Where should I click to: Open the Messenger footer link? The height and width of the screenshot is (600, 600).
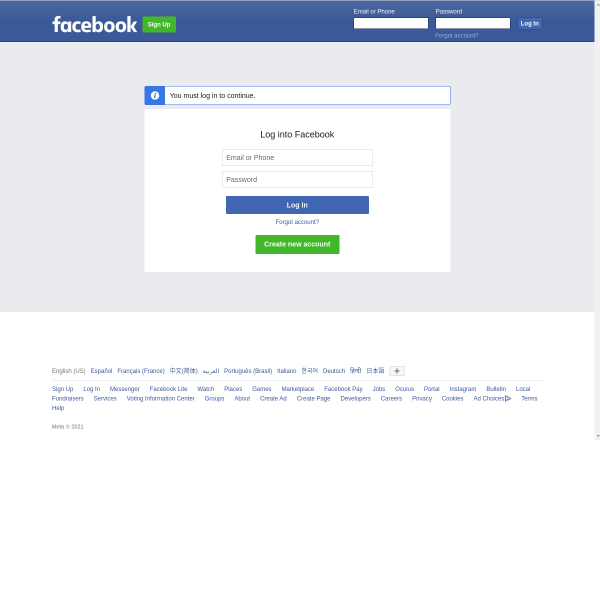(x=125, y=389)
